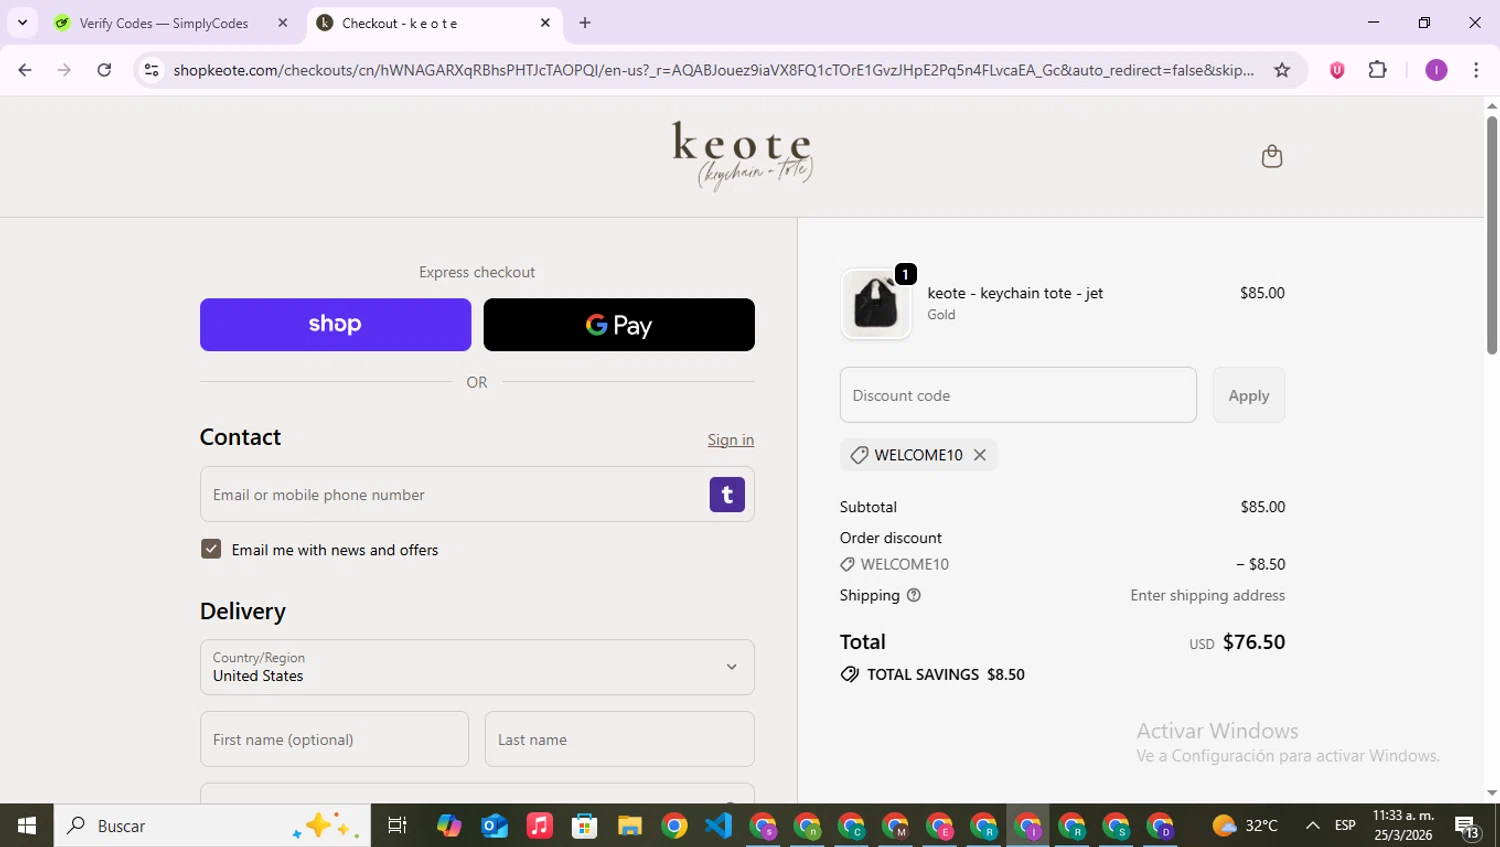Open File Explorer from taskbar
Screen dimensions: 1500x847
click(629, 826)
